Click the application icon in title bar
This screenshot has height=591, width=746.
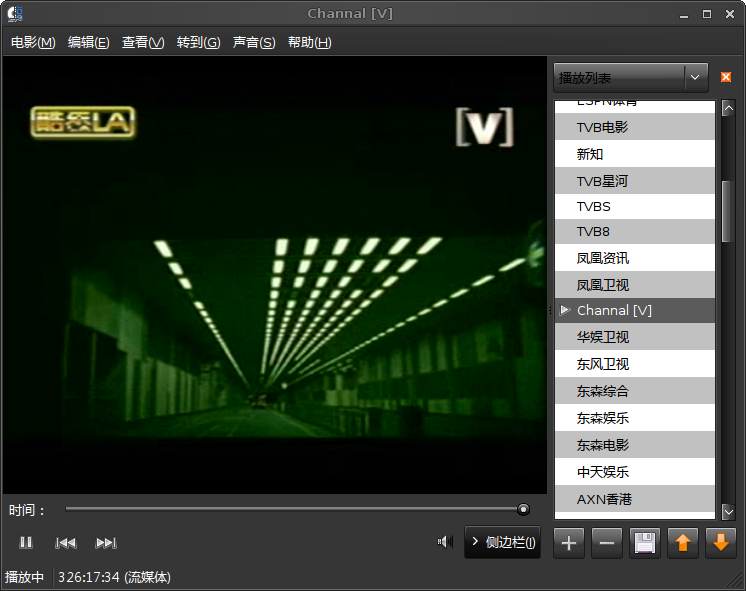coord(15,13)
